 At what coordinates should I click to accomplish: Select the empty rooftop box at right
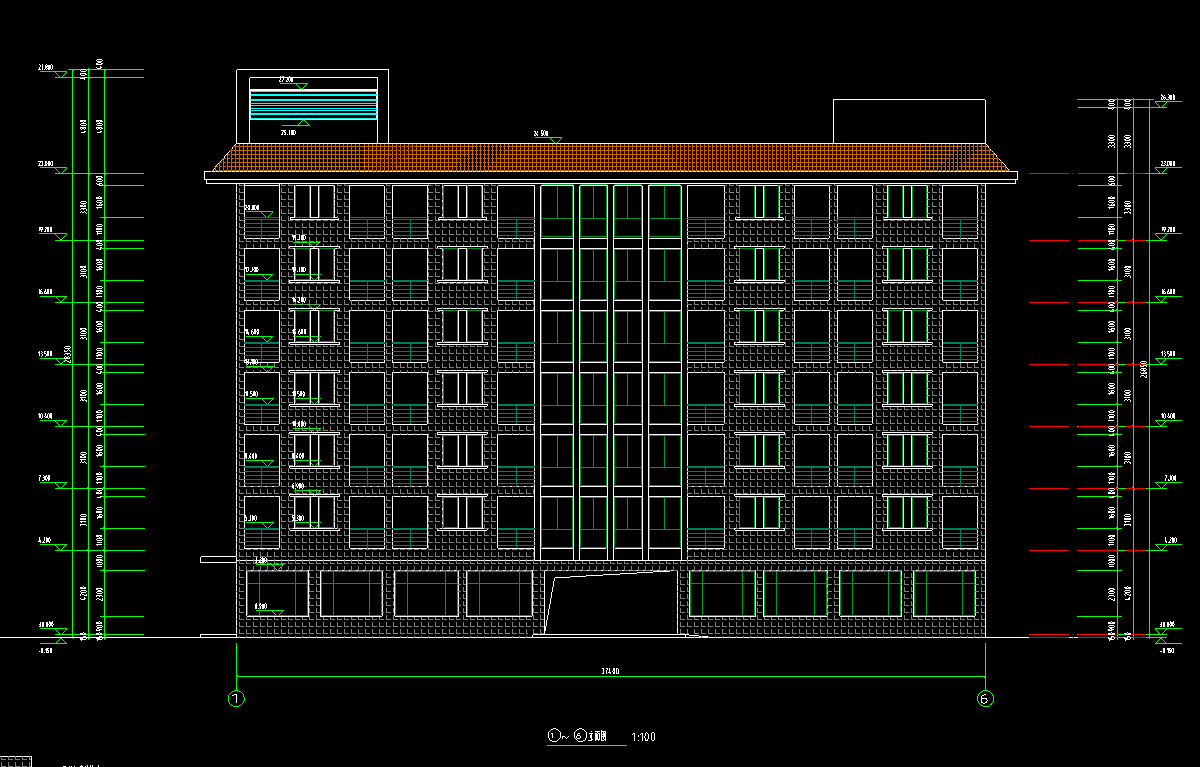908,121
